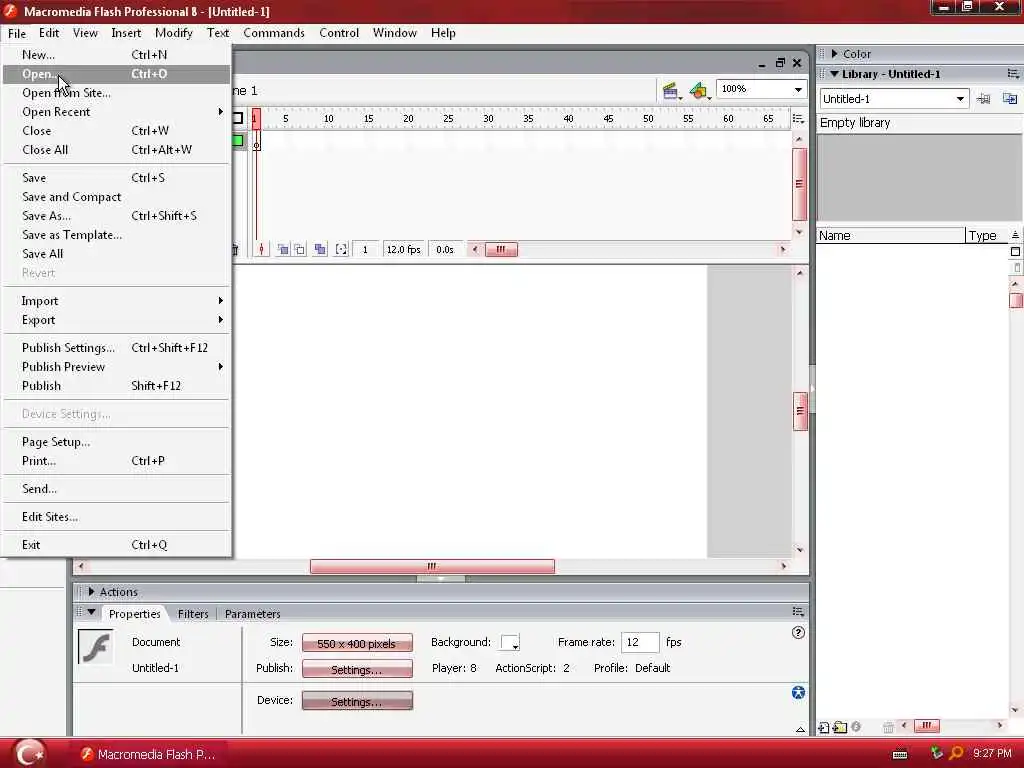Collapse Properties inspector triangle at bottom right

click(800, 729)
